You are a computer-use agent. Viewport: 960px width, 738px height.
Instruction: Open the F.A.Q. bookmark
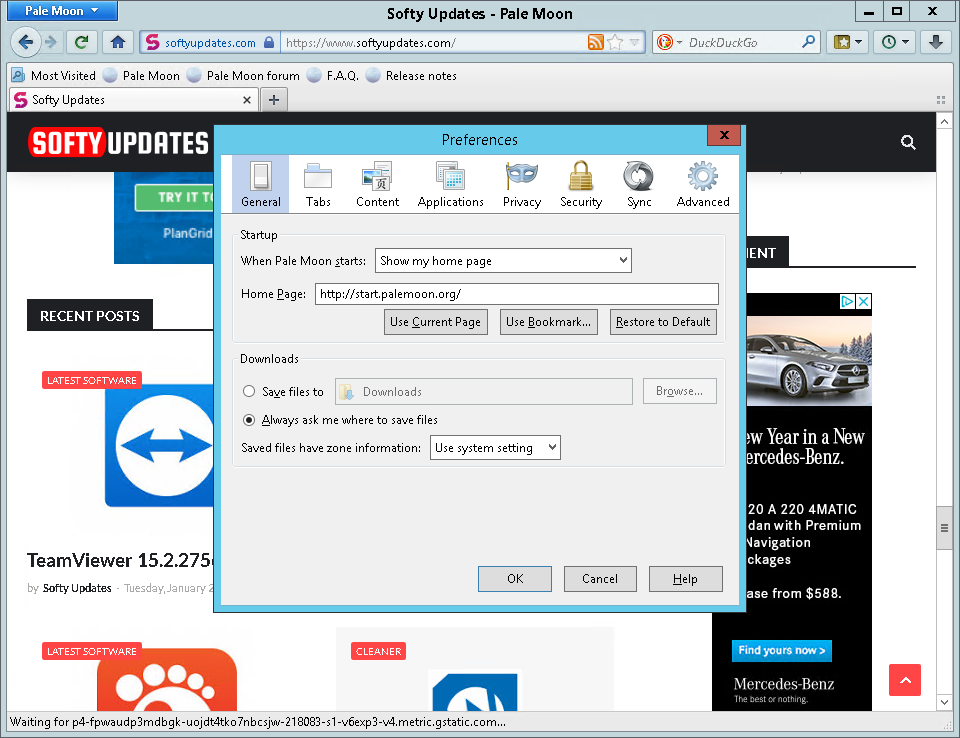[x=332, y=75]
